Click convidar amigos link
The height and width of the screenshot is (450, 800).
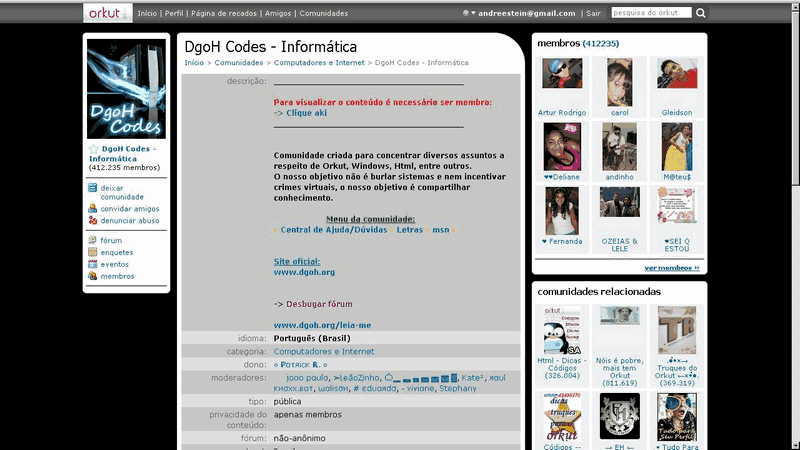click(130, 209)
